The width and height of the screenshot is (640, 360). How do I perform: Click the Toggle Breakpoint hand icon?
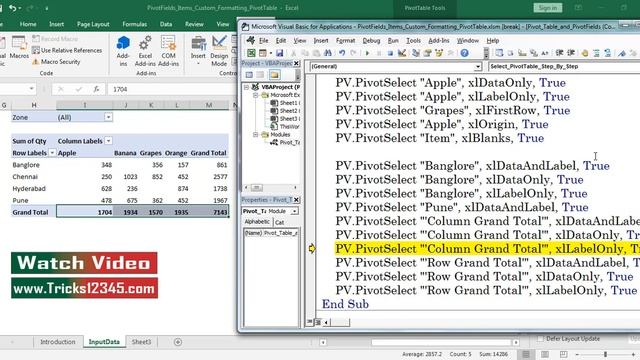point(584,53)
